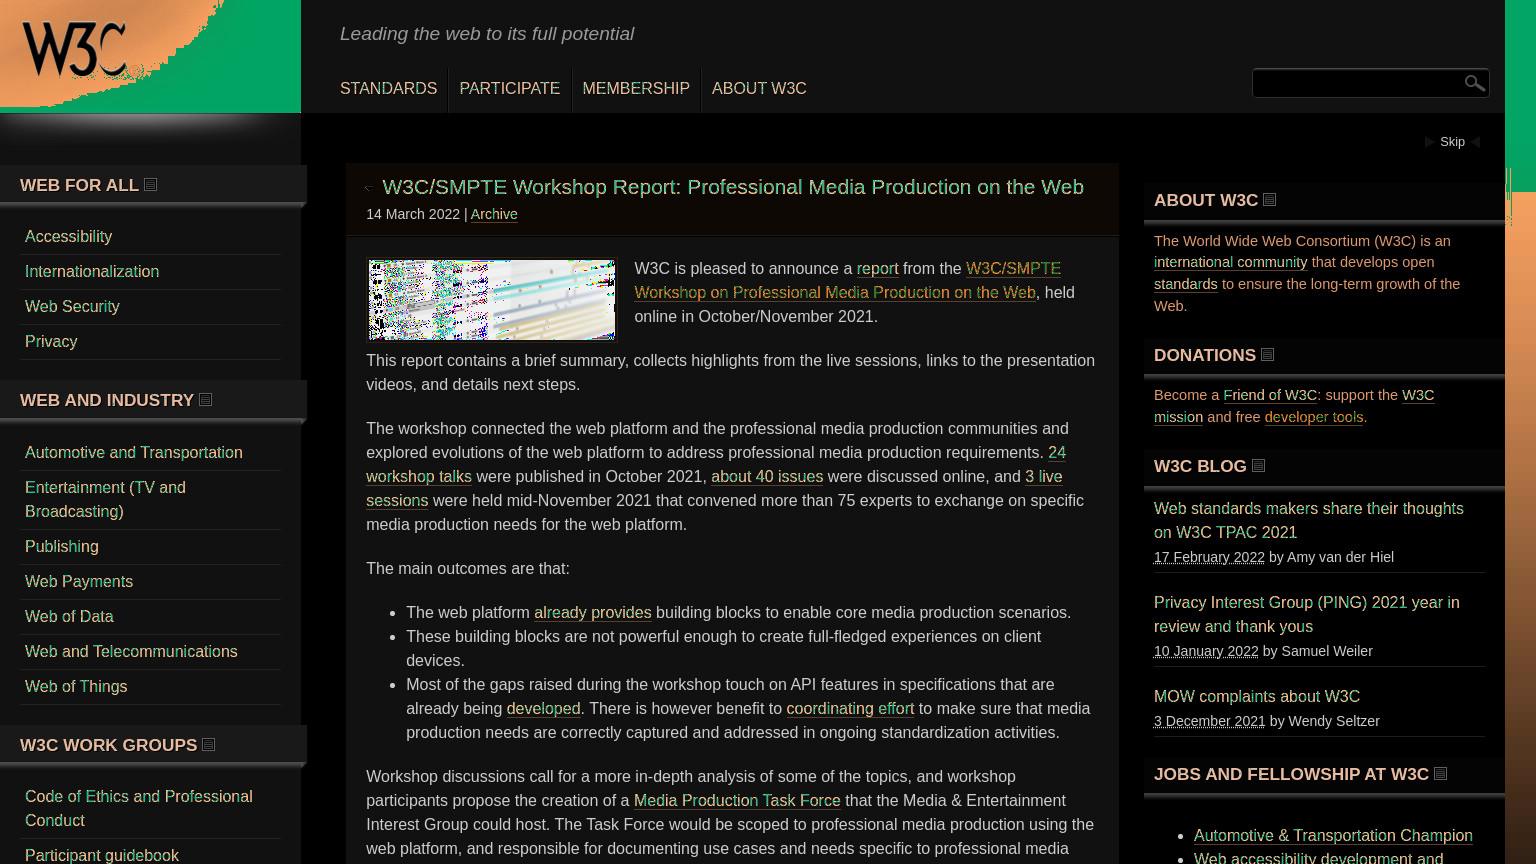
Task: Follow the 'standards' link in About W3C
Action: pos(1186,284)
